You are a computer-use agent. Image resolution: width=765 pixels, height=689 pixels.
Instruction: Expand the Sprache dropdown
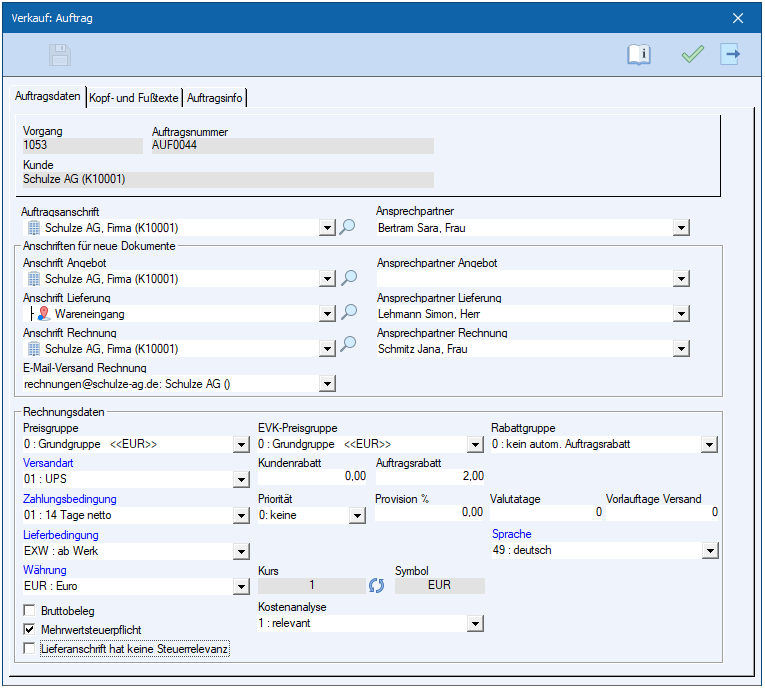coord(710,550)
